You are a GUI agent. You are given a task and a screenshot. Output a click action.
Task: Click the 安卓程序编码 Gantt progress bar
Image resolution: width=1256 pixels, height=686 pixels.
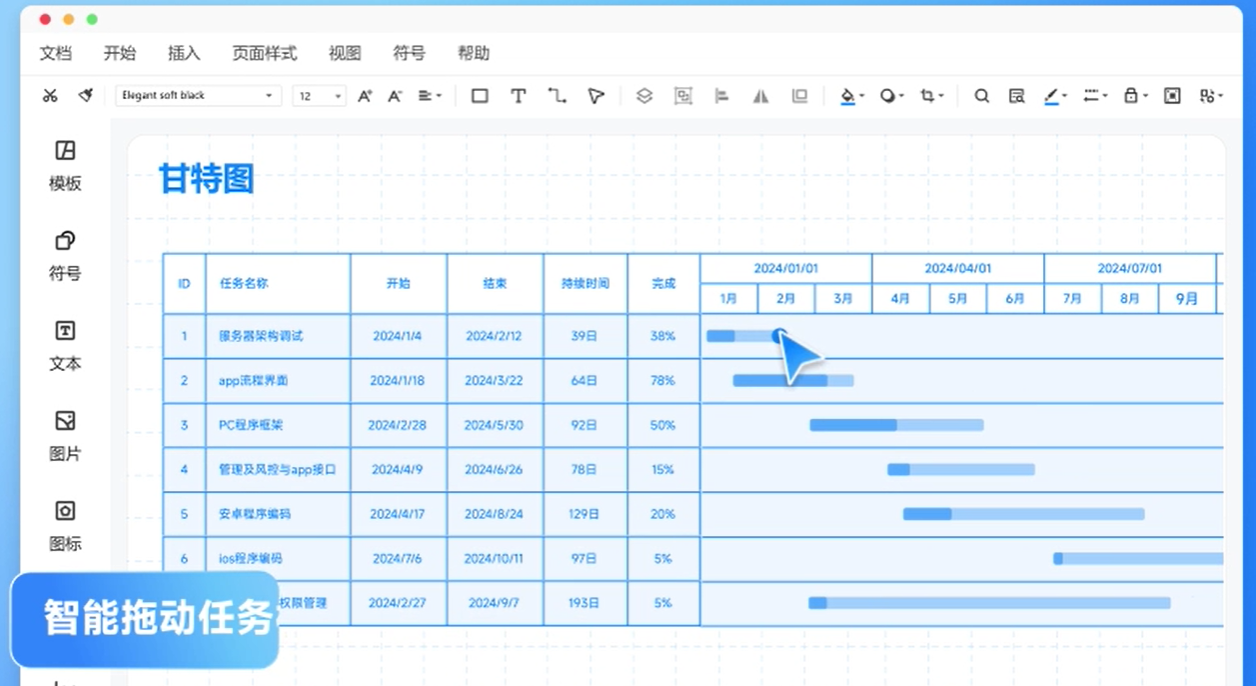coord(1023,514)
